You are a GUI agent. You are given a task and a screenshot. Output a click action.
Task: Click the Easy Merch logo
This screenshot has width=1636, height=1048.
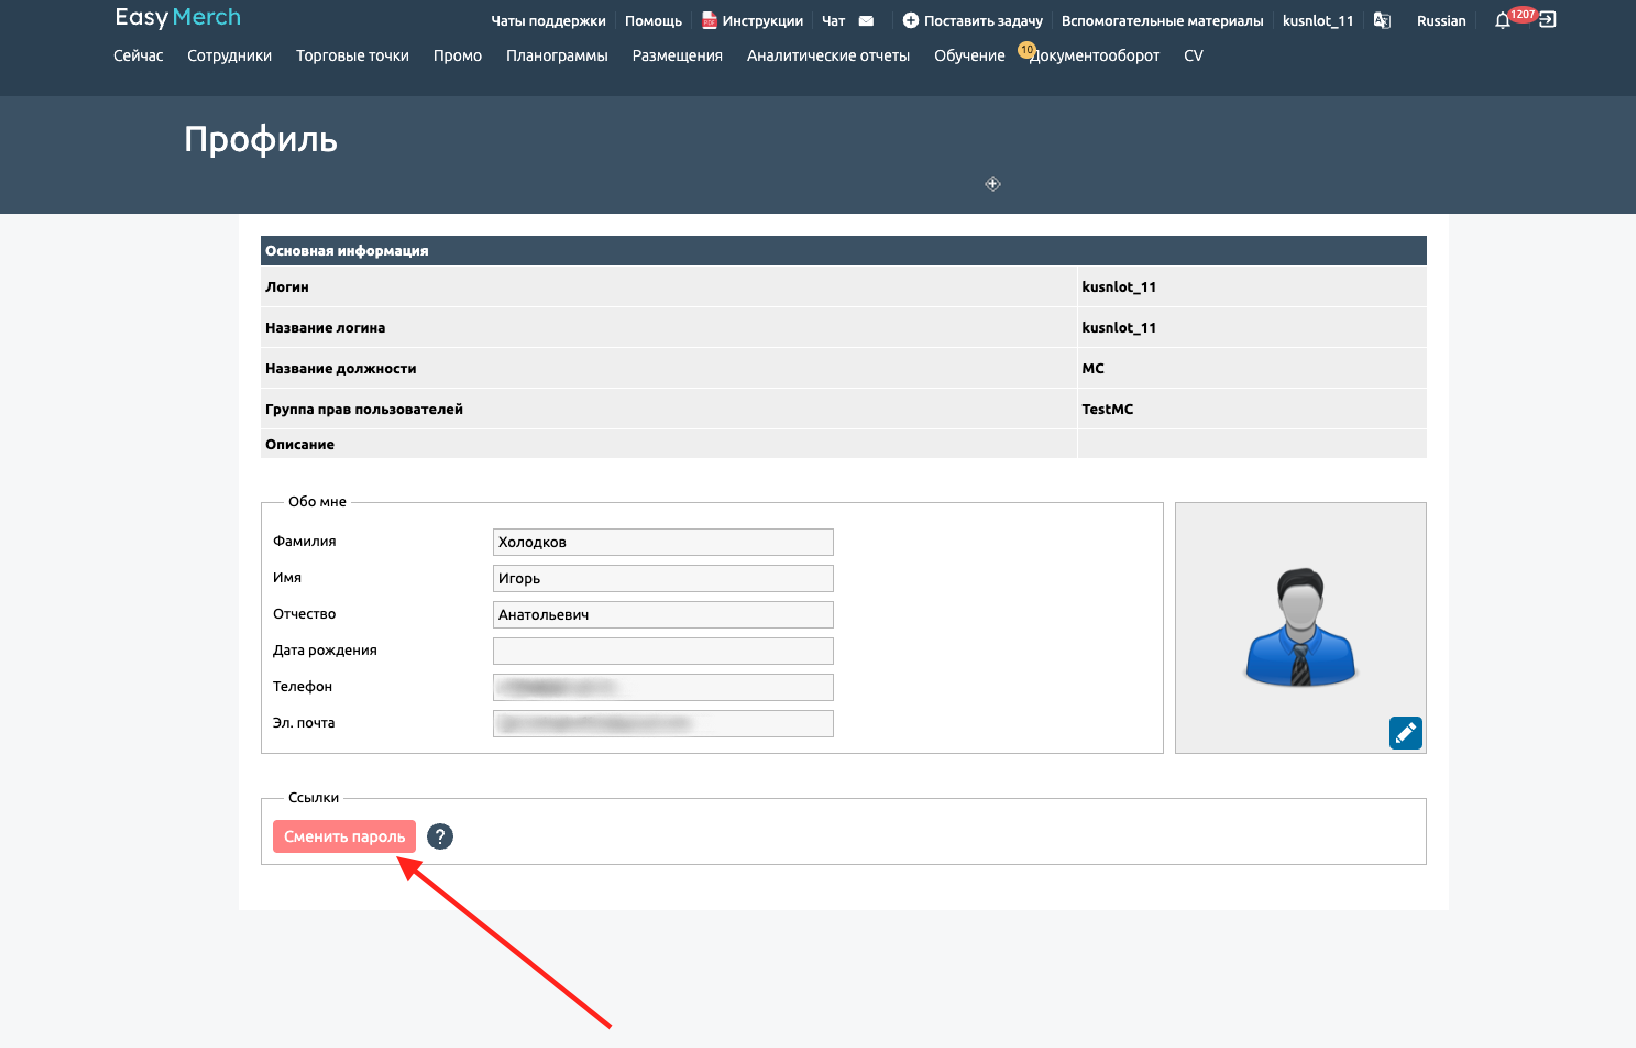[178, 18]
